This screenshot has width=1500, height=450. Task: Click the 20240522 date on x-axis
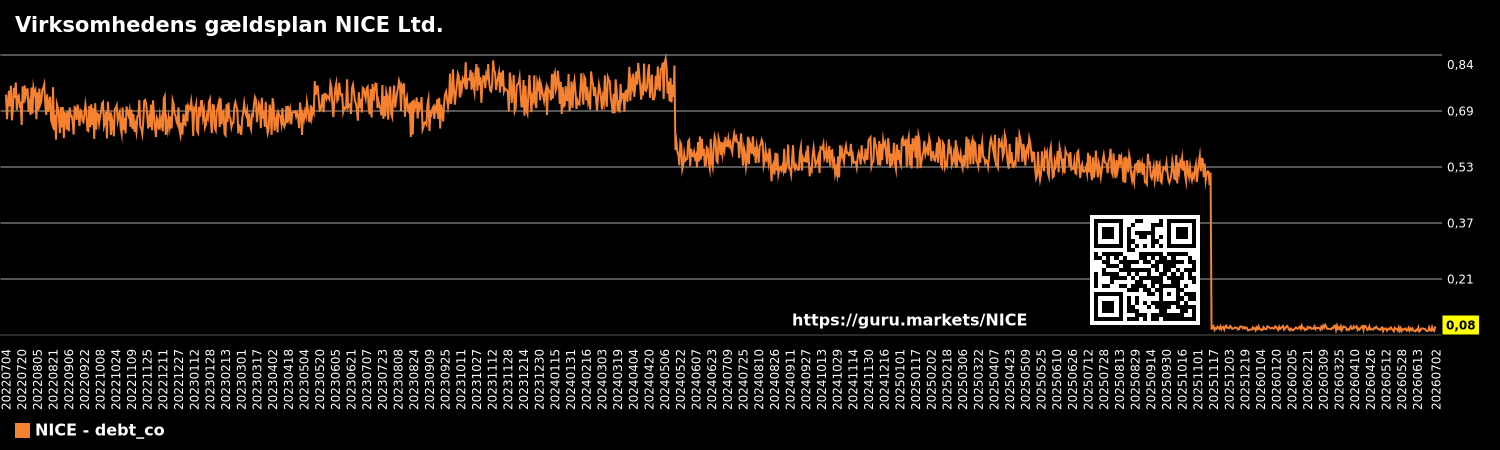(681, 378)
